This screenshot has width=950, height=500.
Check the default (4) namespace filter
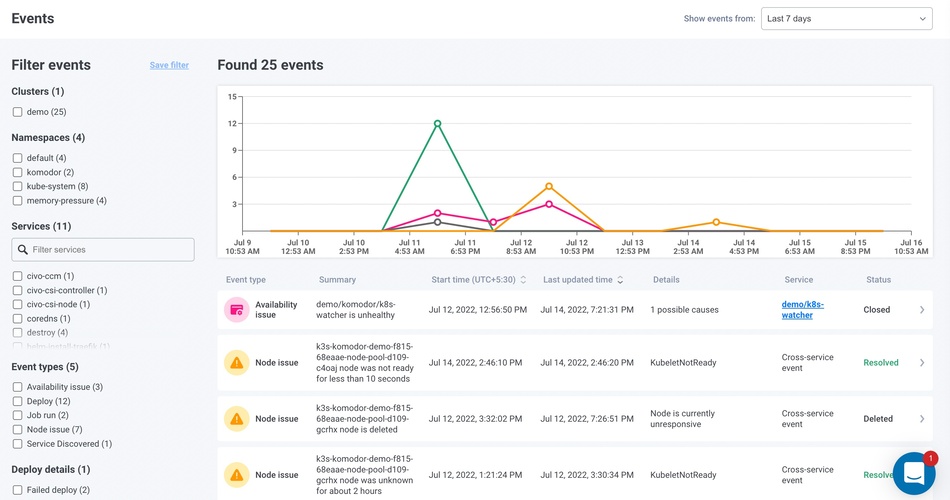(x=18, y=158)
